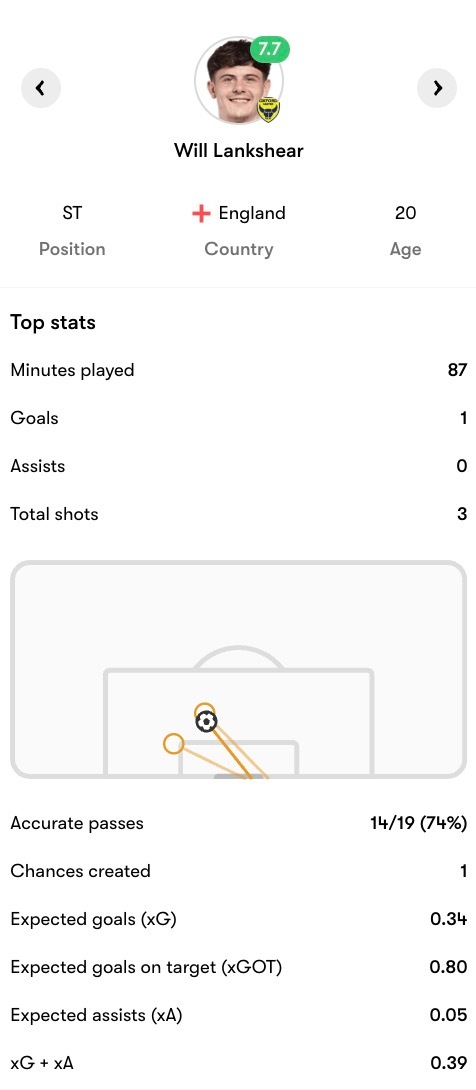Screen dimensions: 476x1090
Task: Click the Oxford United club crest
Action: point(268,110)
